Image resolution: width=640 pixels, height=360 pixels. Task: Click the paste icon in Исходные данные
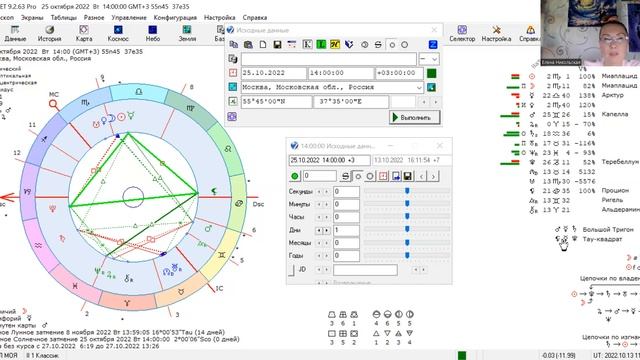click(x=248, y=44)
